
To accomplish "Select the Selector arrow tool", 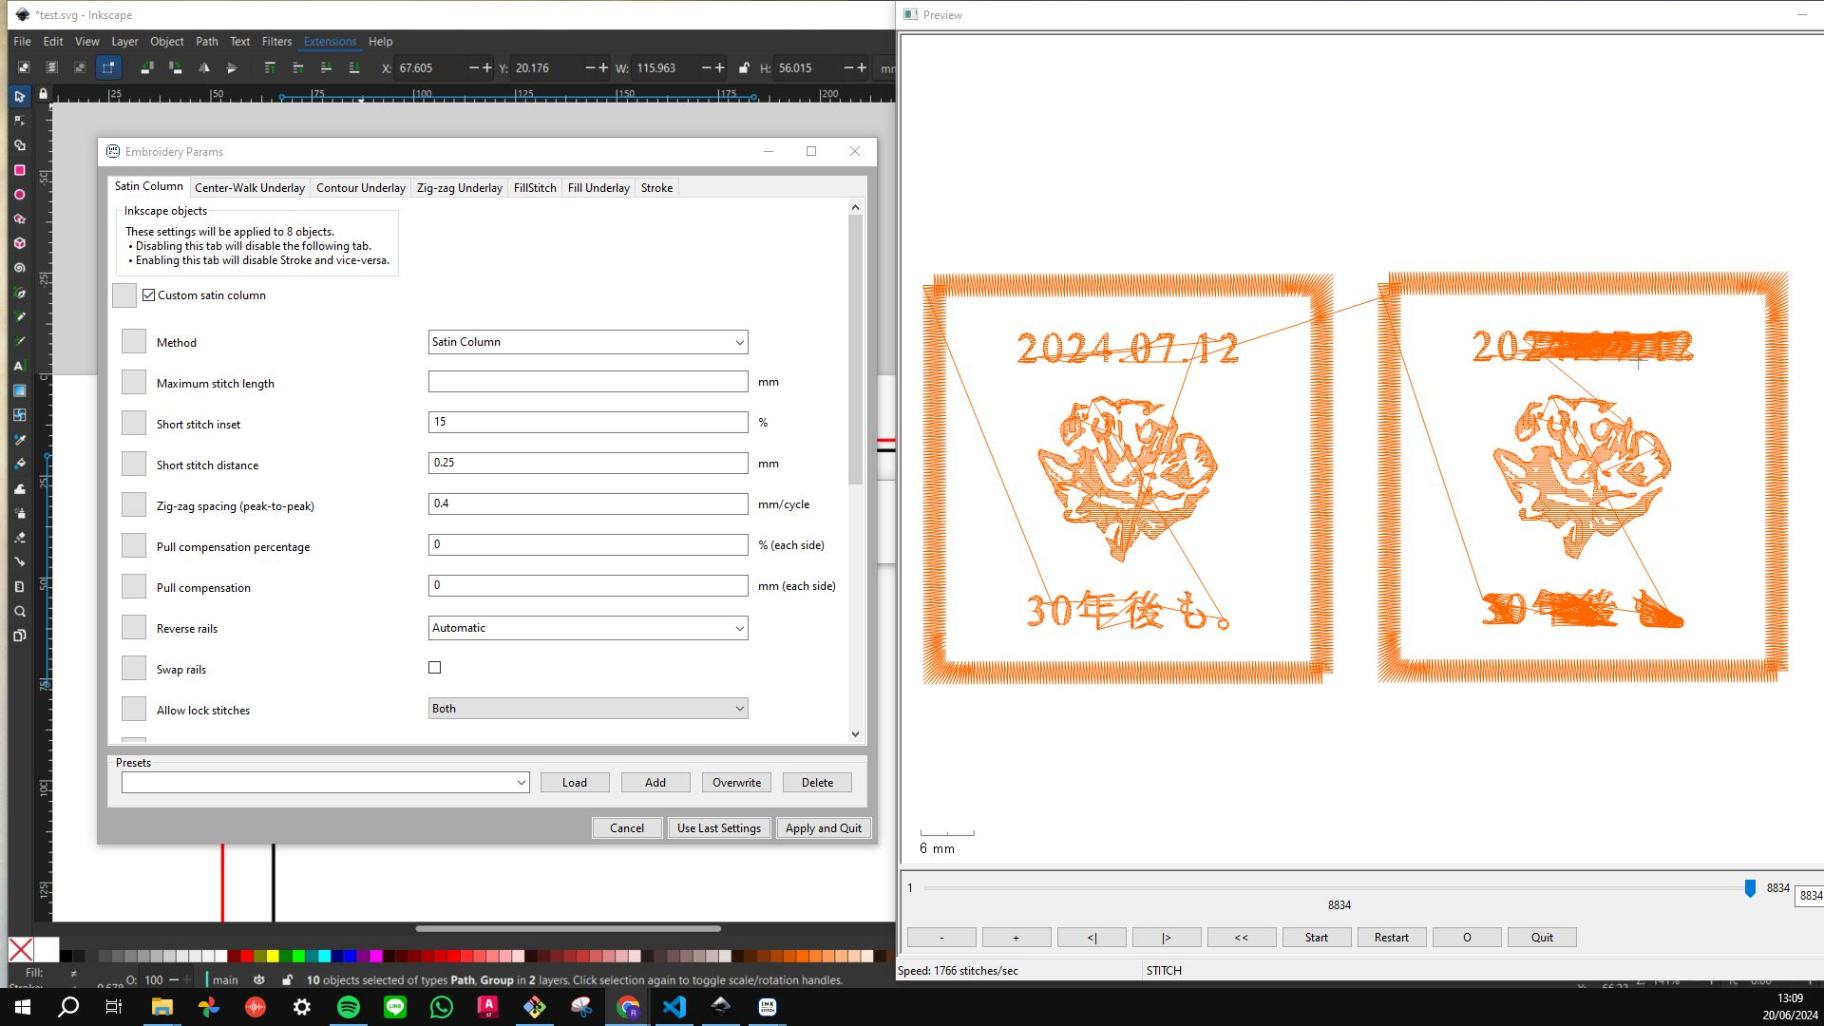I will tap(19, 97).
